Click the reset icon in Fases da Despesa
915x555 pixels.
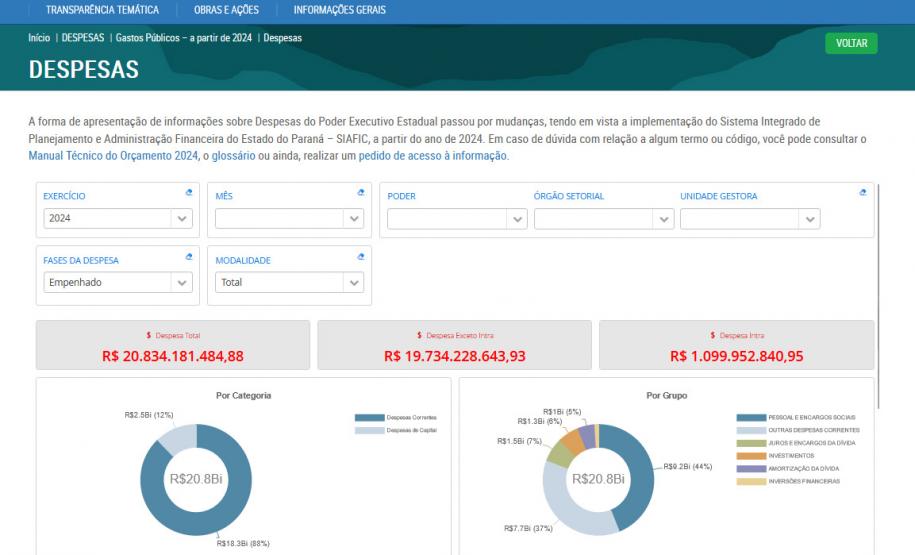[x=188, y=257]
